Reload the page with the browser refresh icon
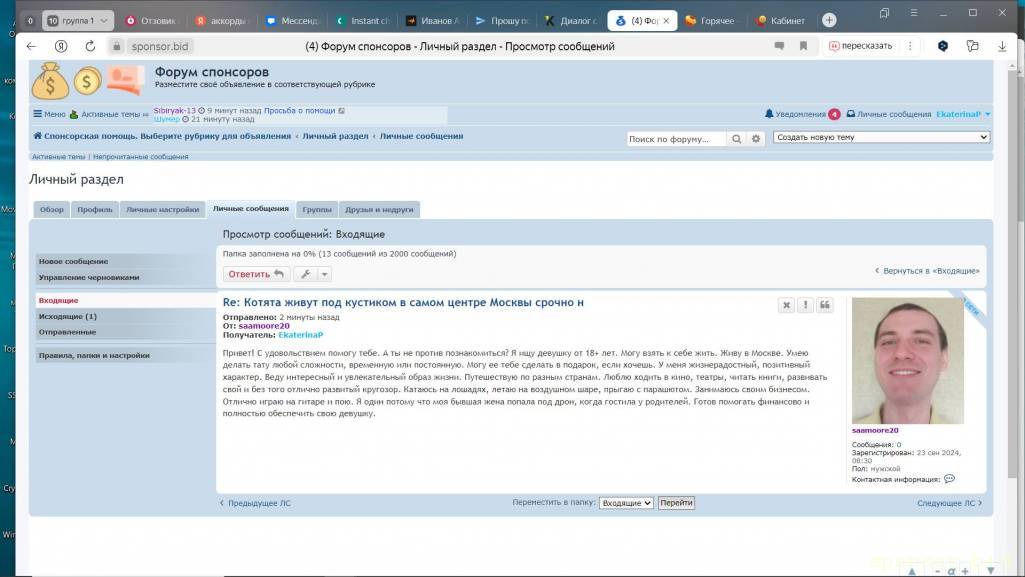 pyautogui.click(x=90, y=46)
